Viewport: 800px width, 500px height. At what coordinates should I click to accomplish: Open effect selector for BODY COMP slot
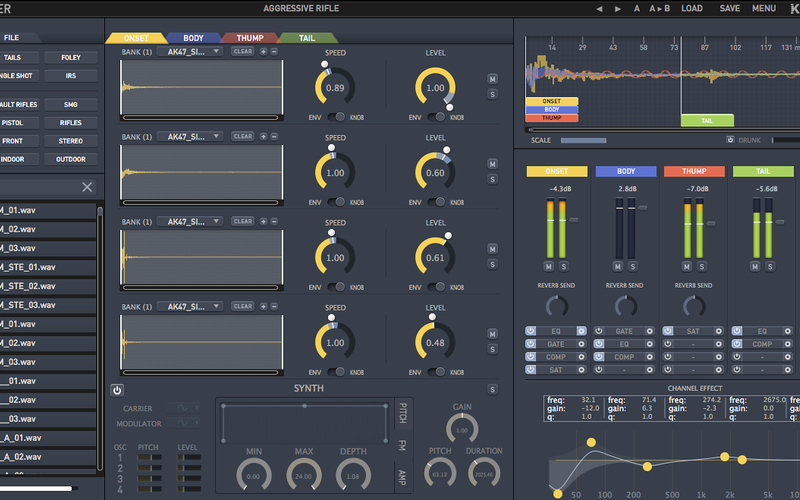point(649,357)
